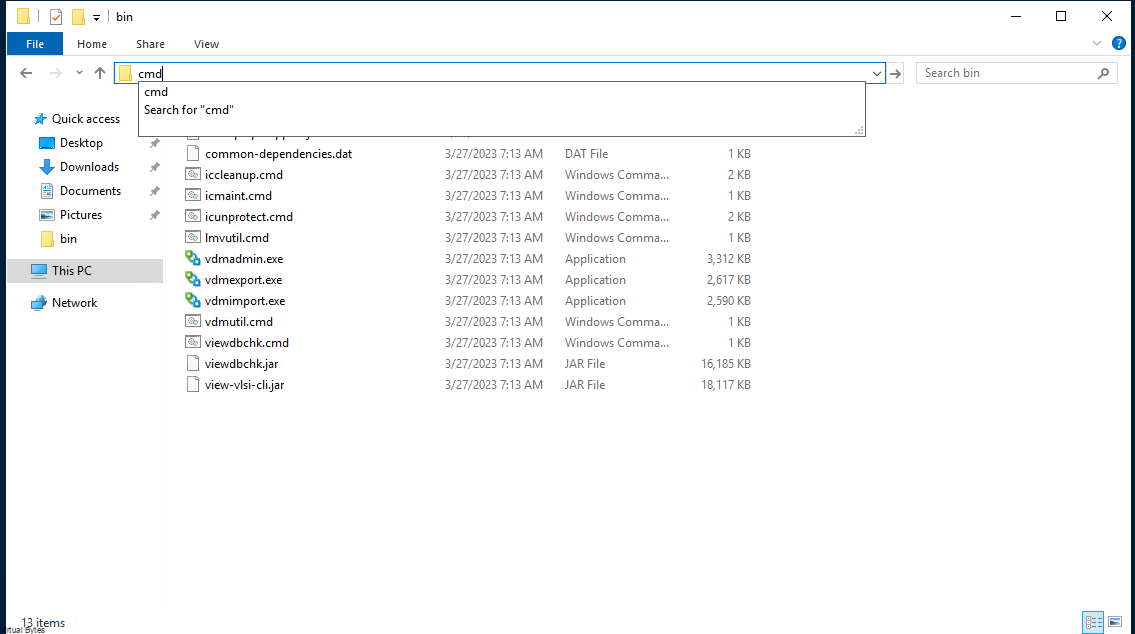Screen dimensions: 1135x634
Task: Open the Customize Quick Access Toolbar dropdown
Action: click(96, 16)
